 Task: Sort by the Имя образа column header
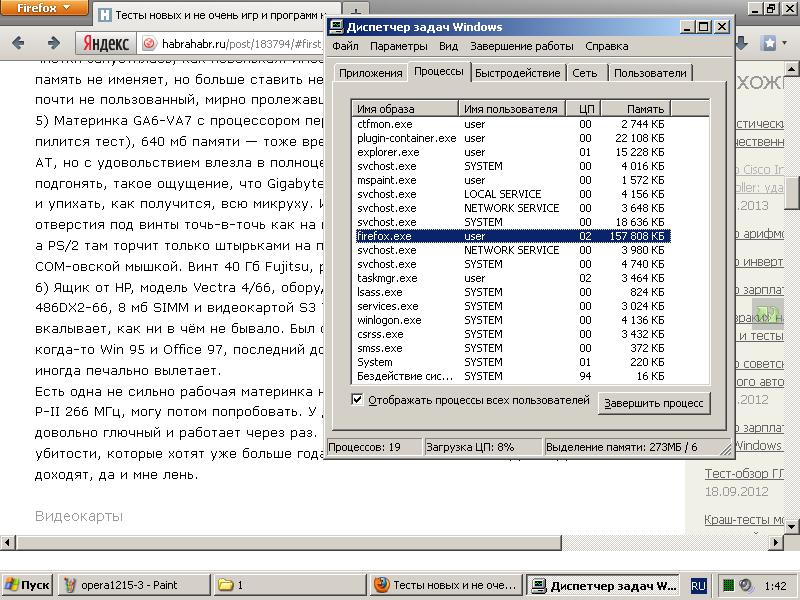click(405, 109)
